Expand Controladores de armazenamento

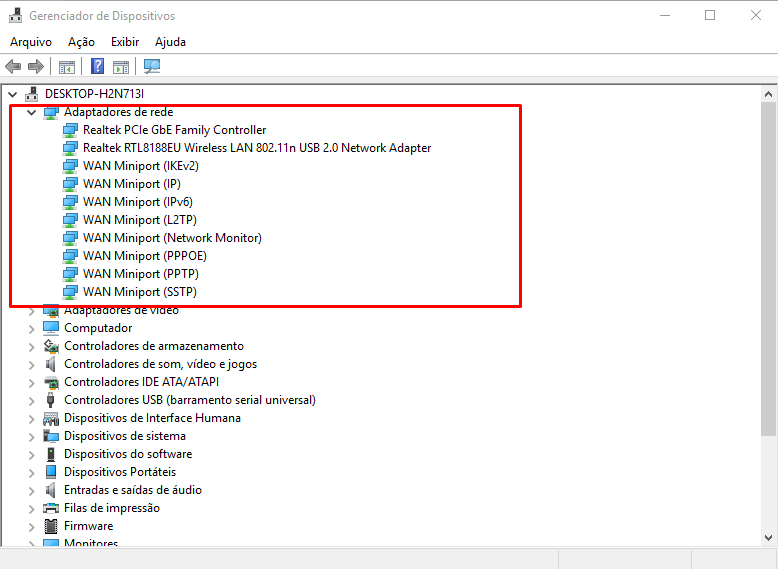[32, 346]
